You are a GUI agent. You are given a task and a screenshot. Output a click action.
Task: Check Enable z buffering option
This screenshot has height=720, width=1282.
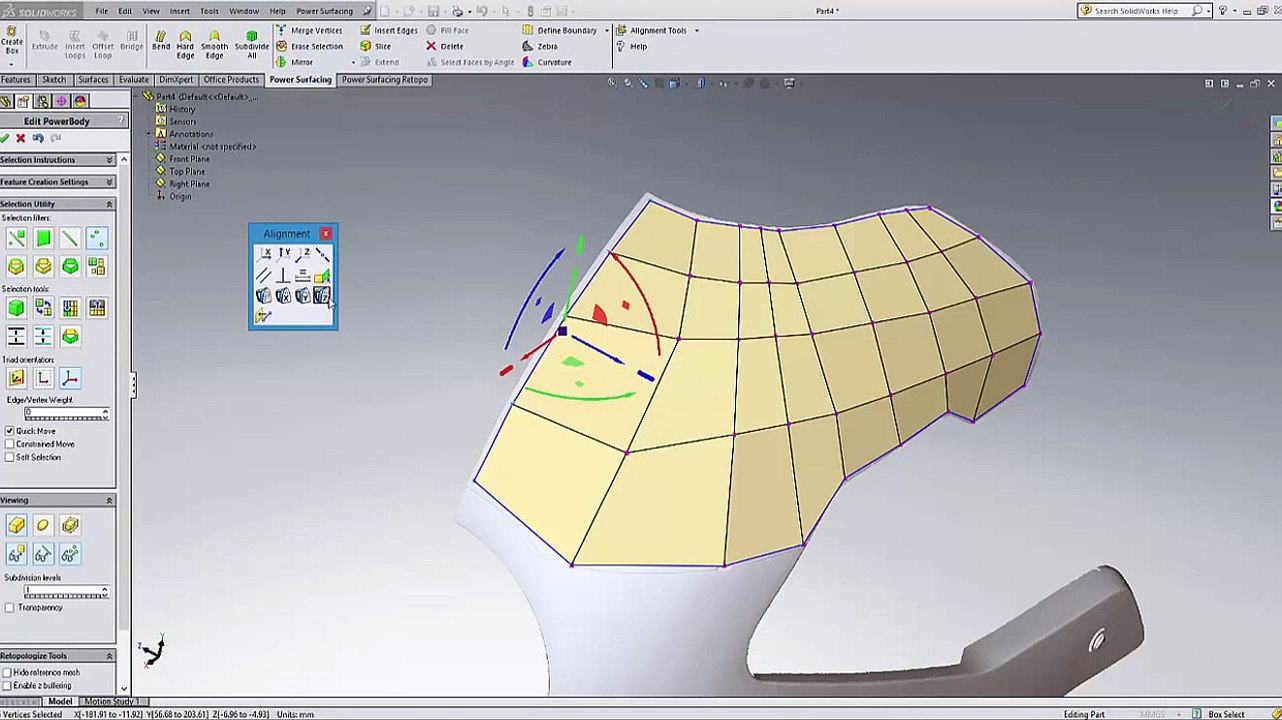[7, 686]
